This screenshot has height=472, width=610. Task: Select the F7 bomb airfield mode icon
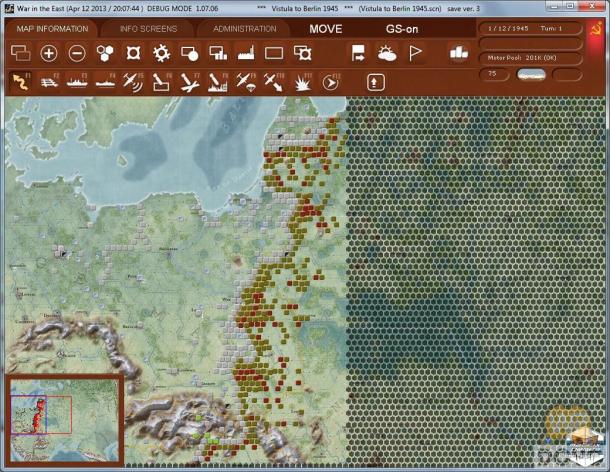(190, 82)
